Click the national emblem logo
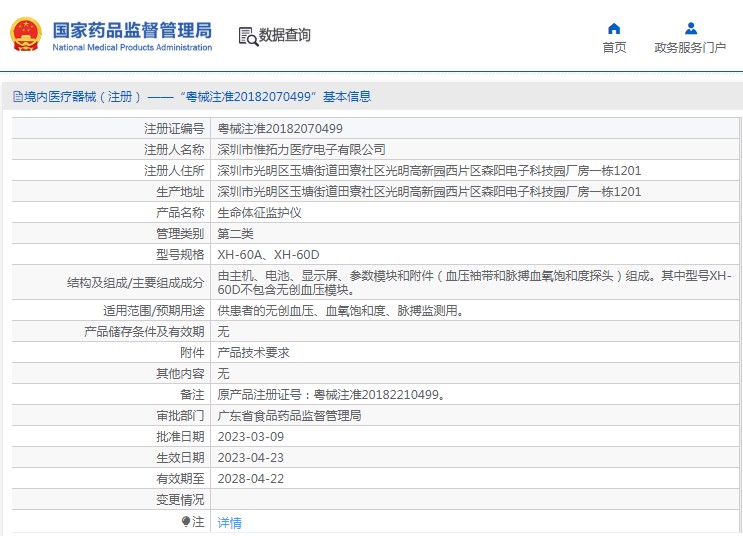 tap(24, 33)
